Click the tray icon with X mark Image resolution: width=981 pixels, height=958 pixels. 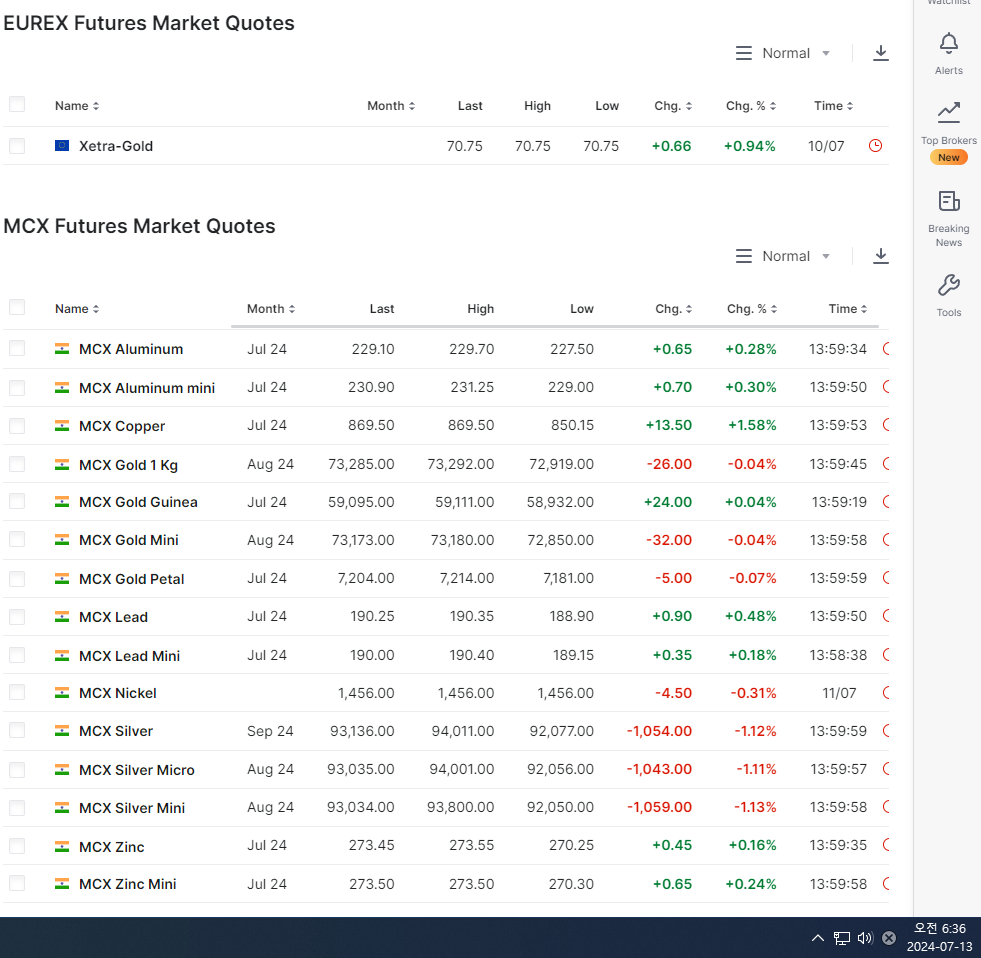click(888, 937)
